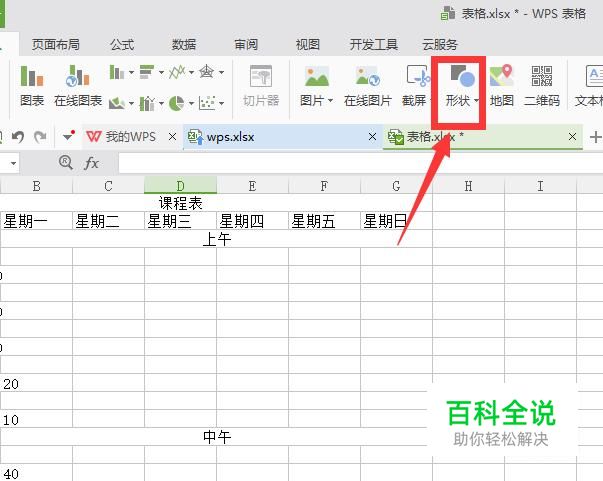
Task: Switch to the 开发工具 tab
Action: pos(373,45)
